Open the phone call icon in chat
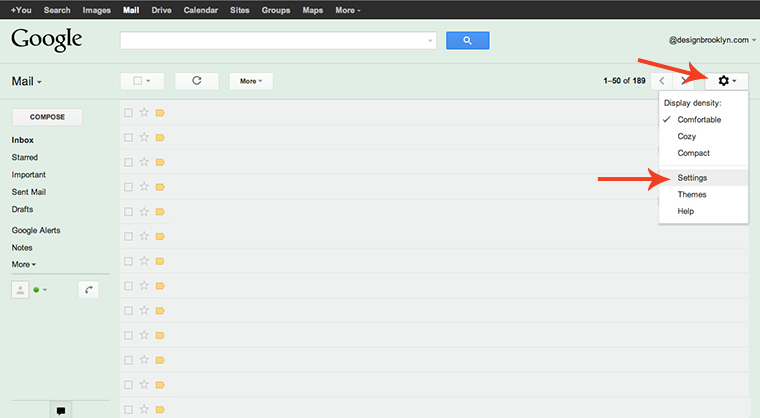The height and width of the screenshot is (418, 760). (88, 290)
